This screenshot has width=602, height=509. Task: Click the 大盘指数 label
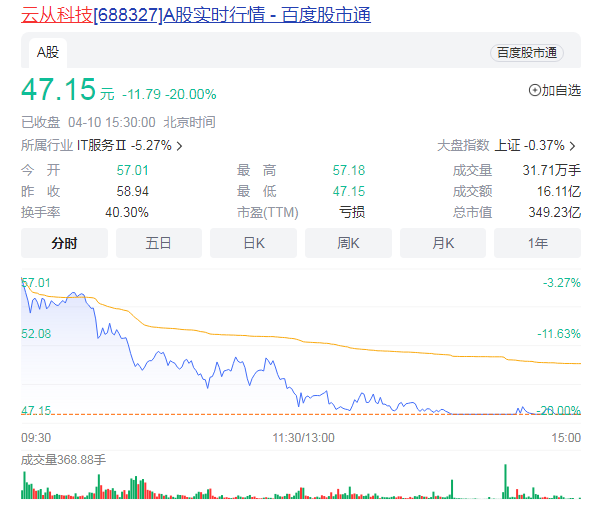(x=463, y=145)
